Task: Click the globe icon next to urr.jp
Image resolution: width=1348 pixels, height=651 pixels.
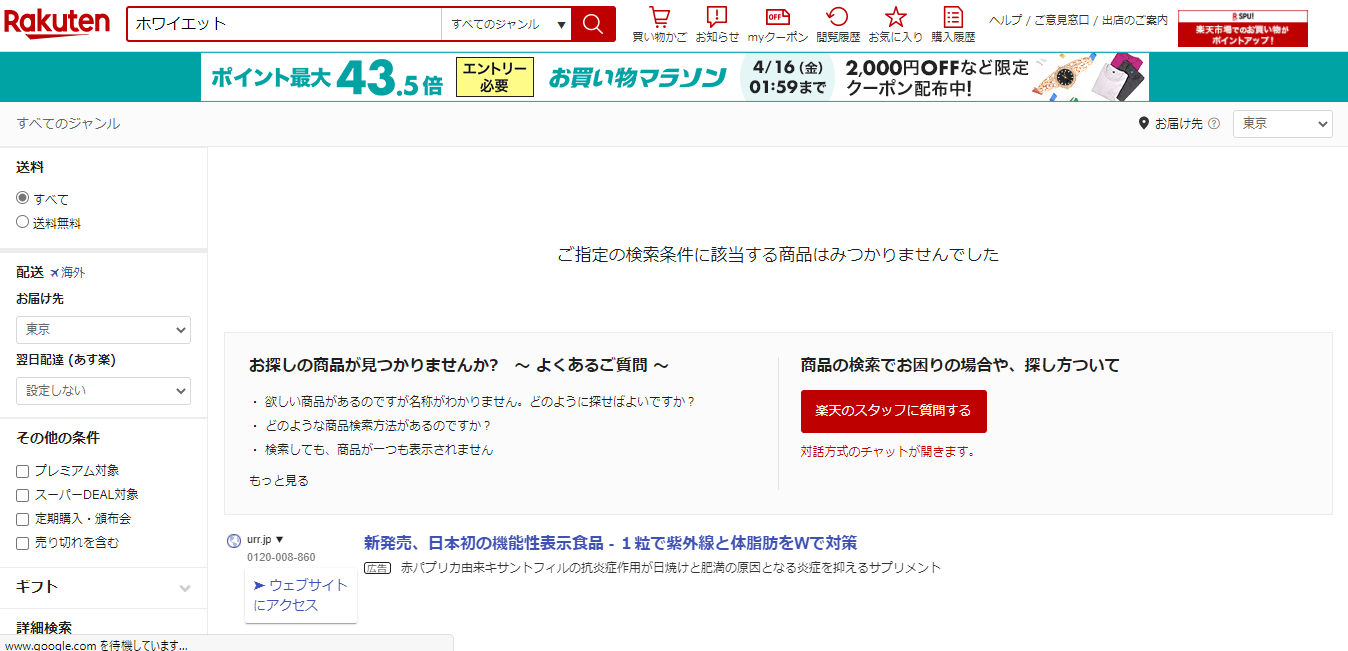Action: pyautogui.click(x=234, y=541)
